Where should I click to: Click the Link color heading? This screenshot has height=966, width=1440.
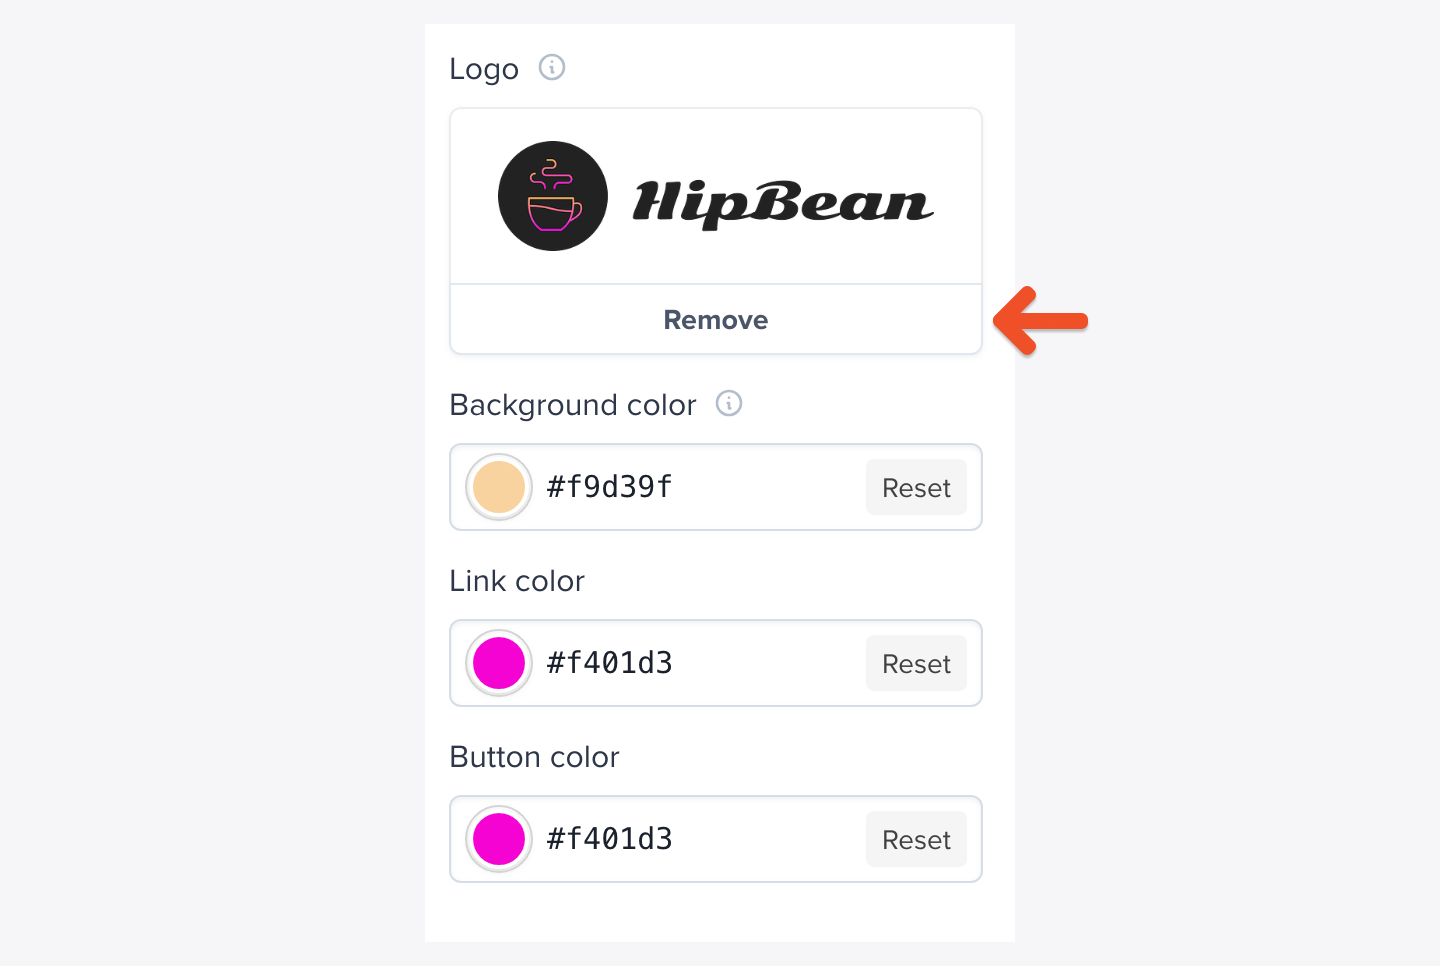pyautogui.click(x=517, y=580)
